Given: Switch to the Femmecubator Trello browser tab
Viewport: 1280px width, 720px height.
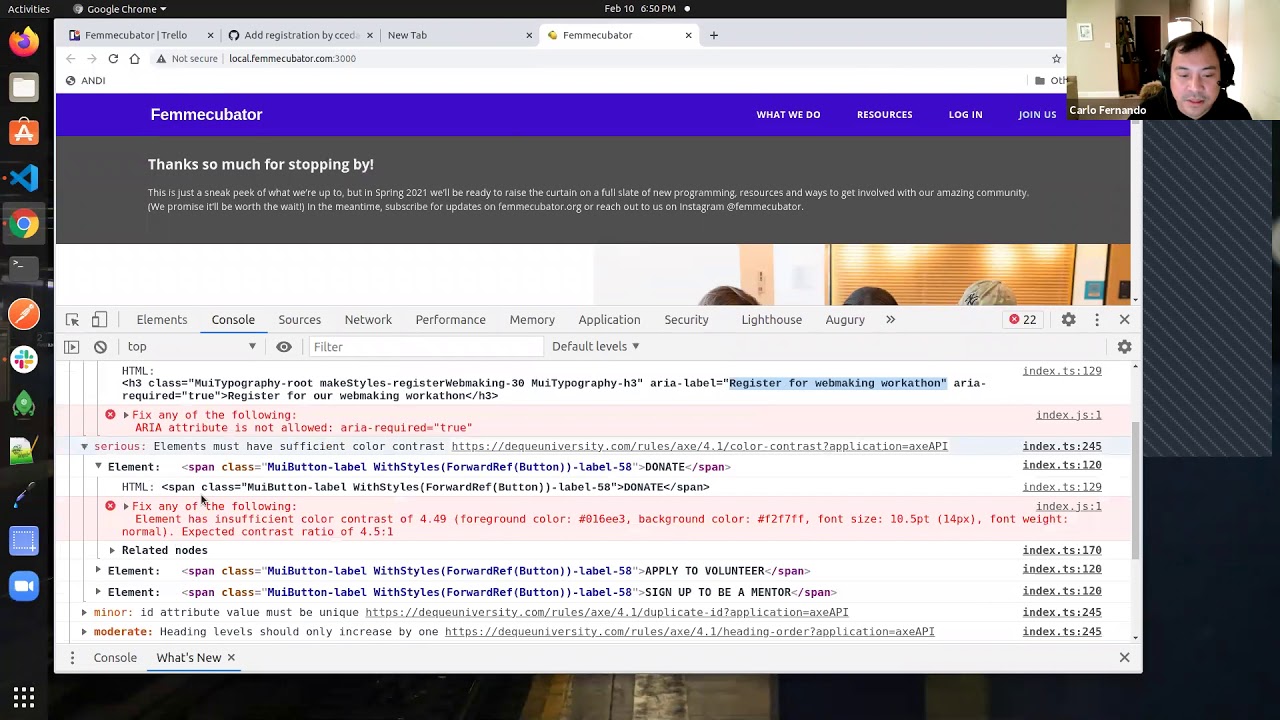Looking at the screenshot, I should pyautogui.click(x=136, y=35).
